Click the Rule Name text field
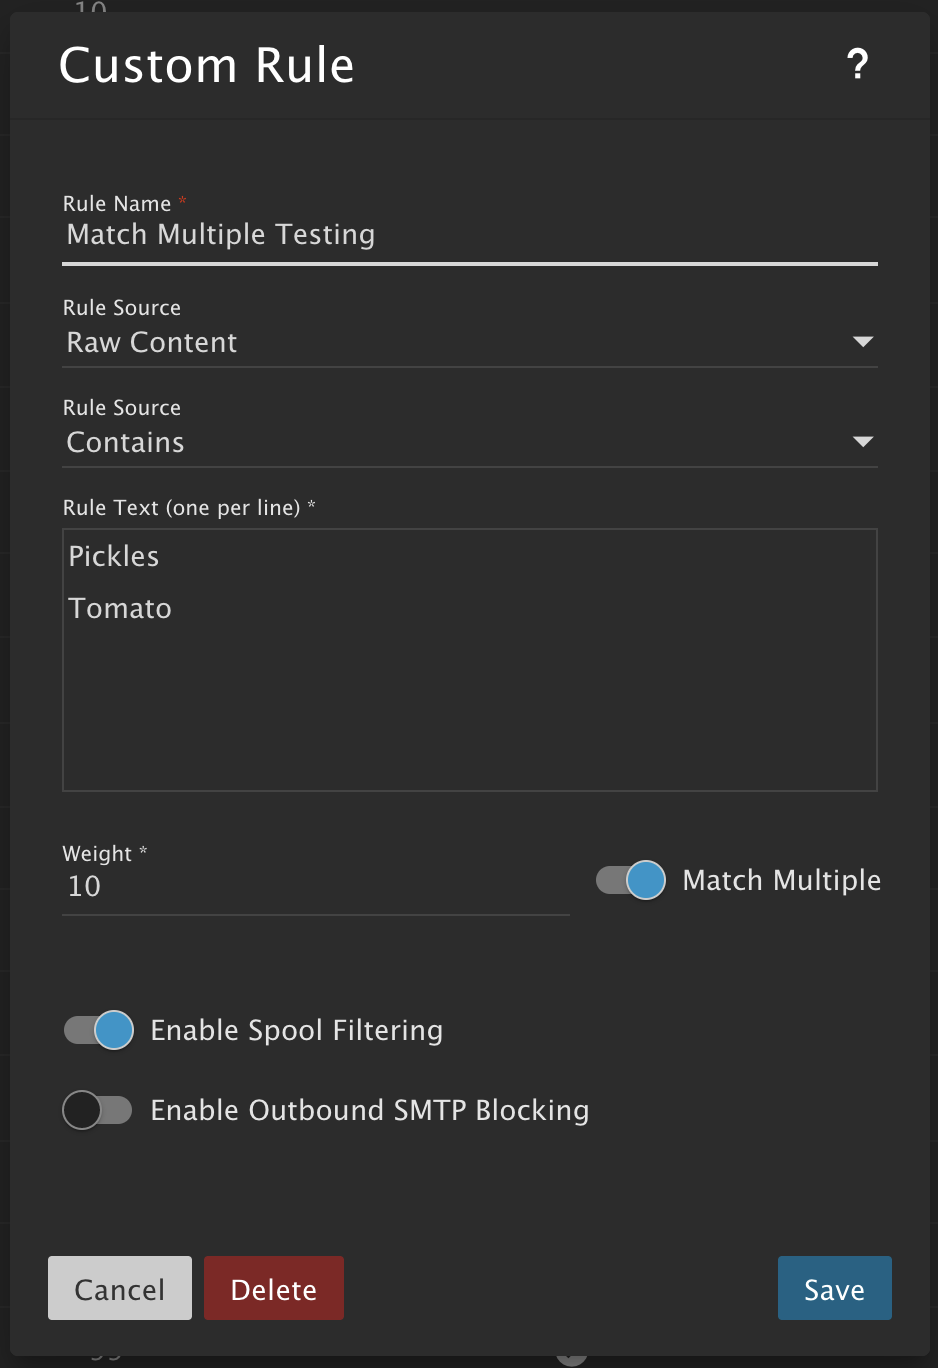 click(x=468, y=235)
